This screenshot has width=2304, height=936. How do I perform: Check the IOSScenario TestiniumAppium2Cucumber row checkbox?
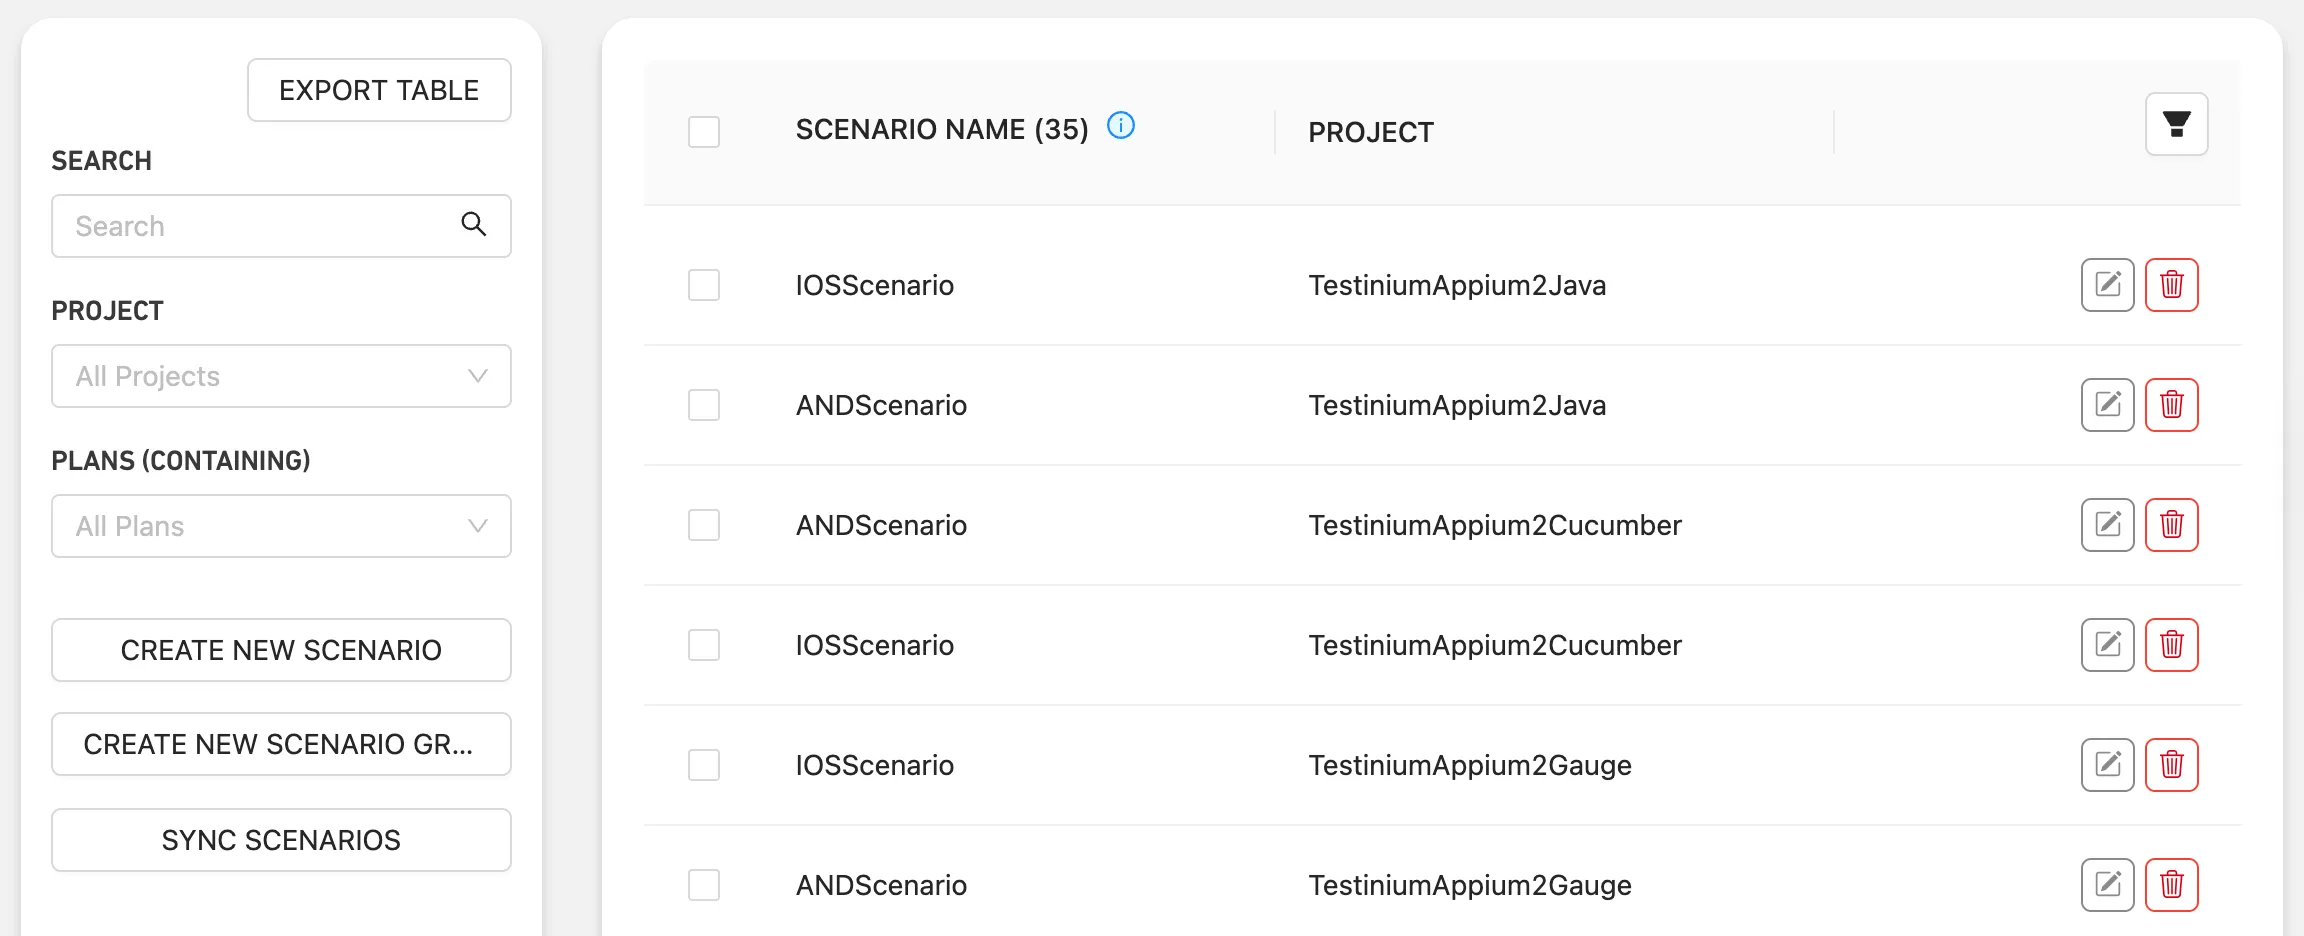pyautogui.click(x=704, y=645)
